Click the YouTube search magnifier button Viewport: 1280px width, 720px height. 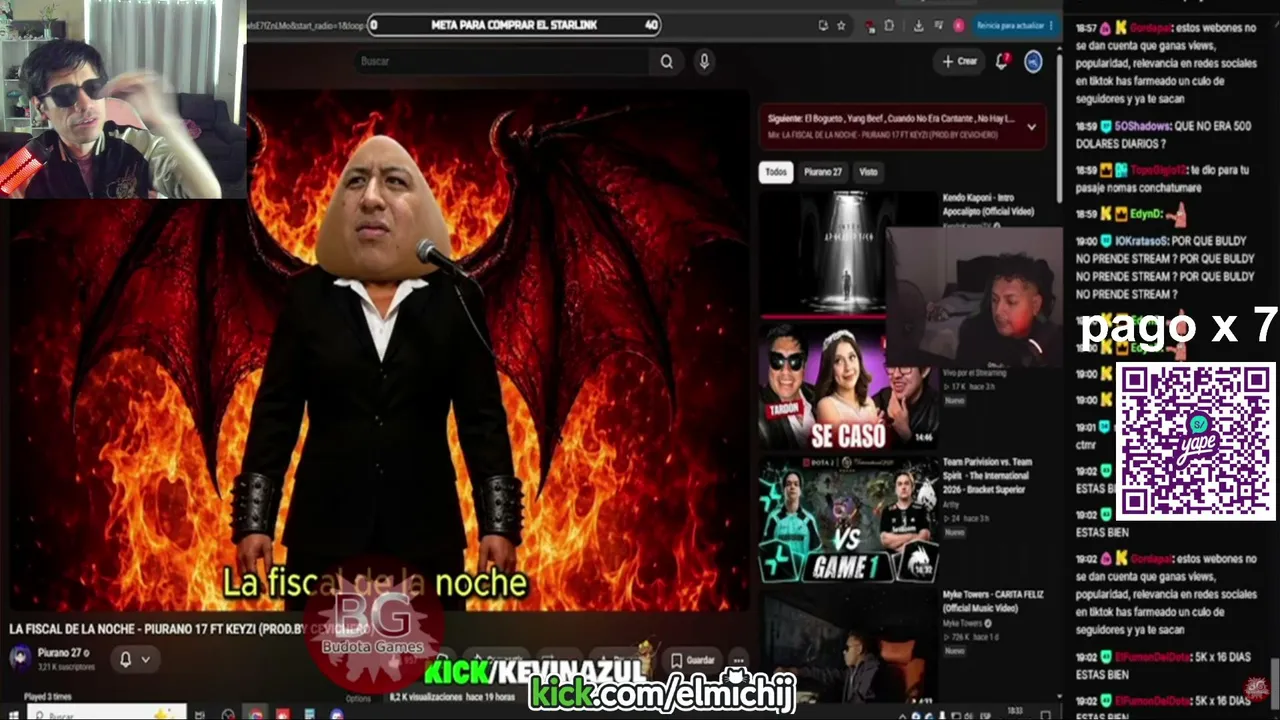tap(666, 62)
